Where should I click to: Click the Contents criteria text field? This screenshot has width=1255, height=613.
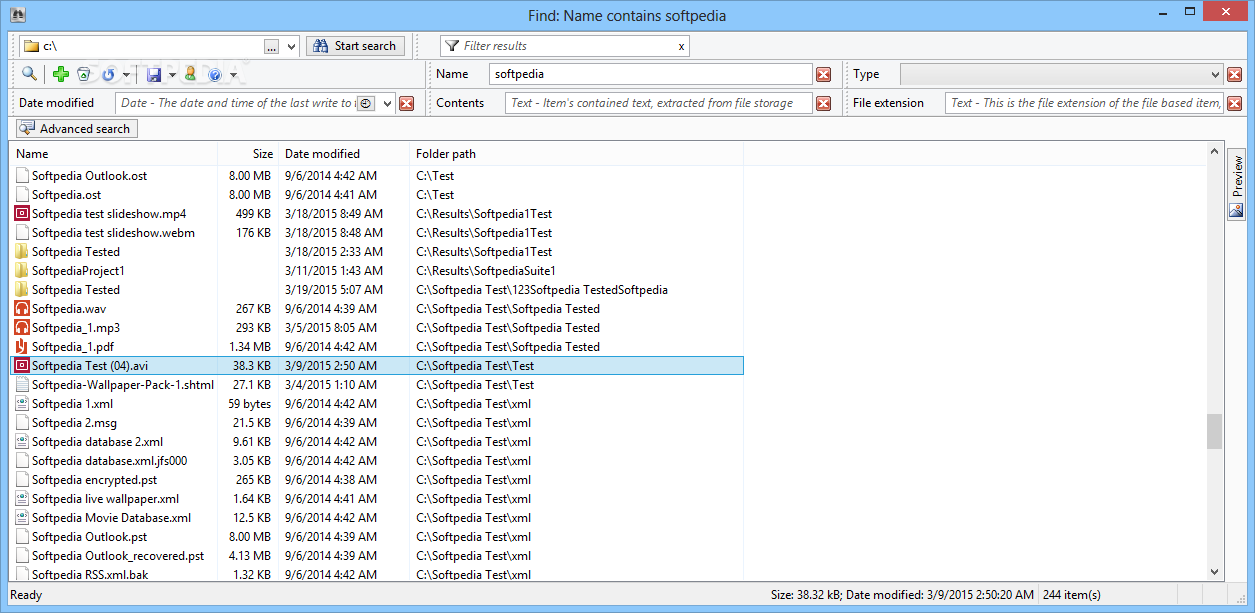click(659, 103)
